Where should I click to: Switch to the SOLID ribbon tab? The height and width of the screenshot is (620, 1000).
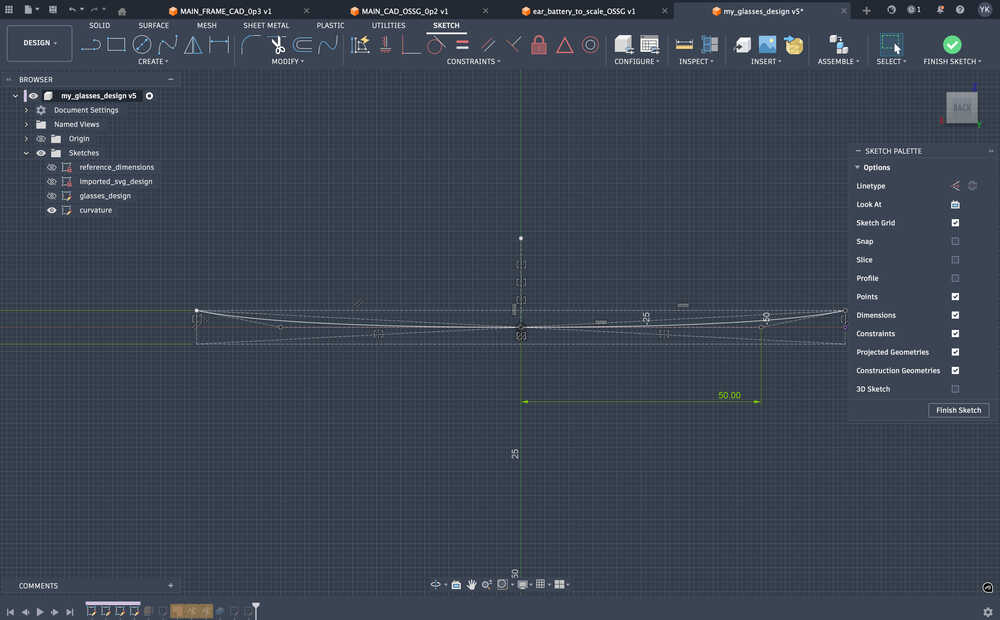point(99,25)
